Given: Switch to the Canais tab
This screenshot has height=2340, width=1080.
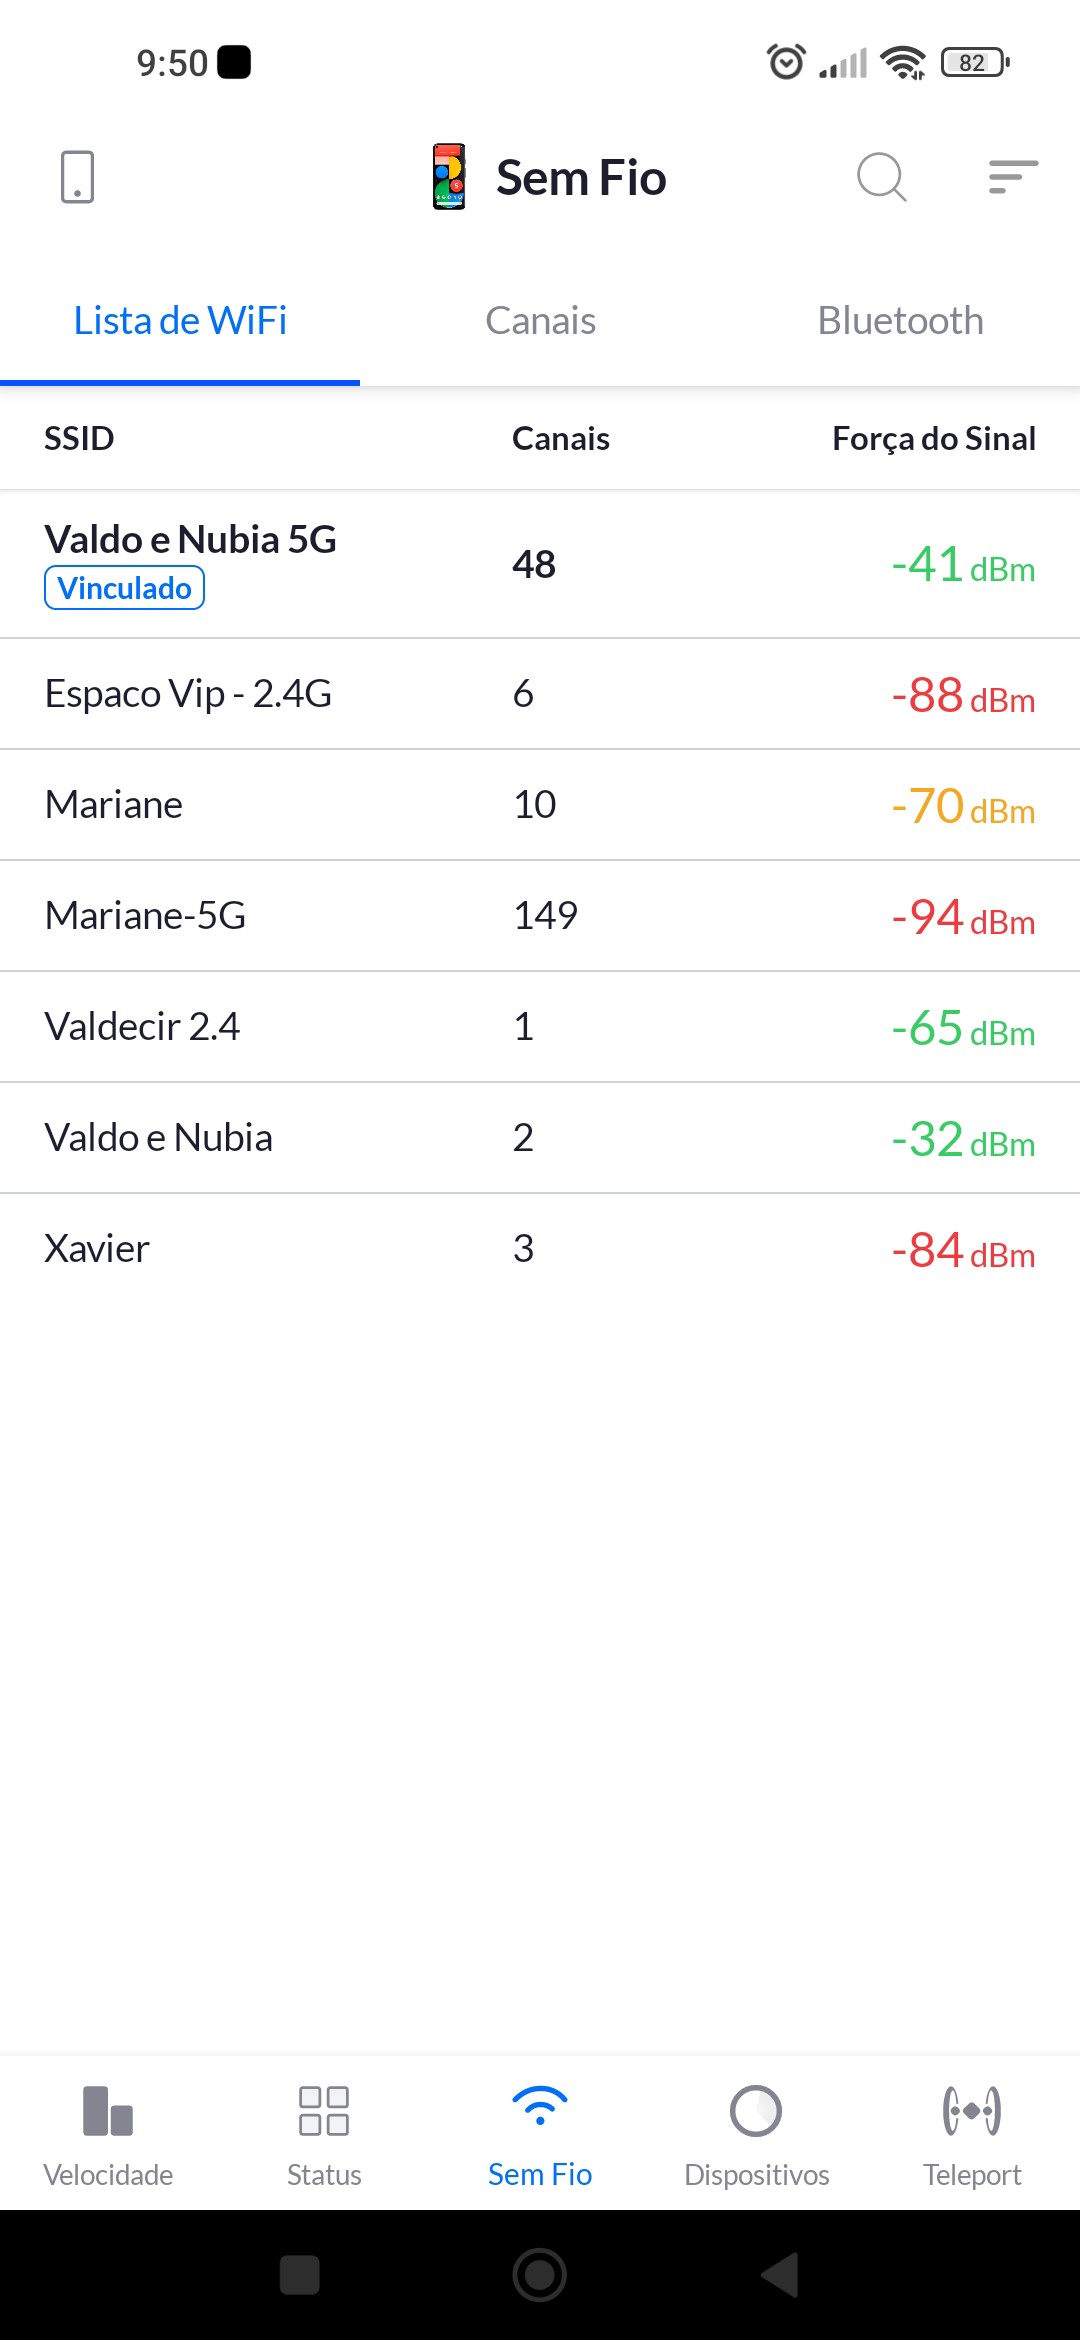Looking at the screenshot, I should click(540, 321).
